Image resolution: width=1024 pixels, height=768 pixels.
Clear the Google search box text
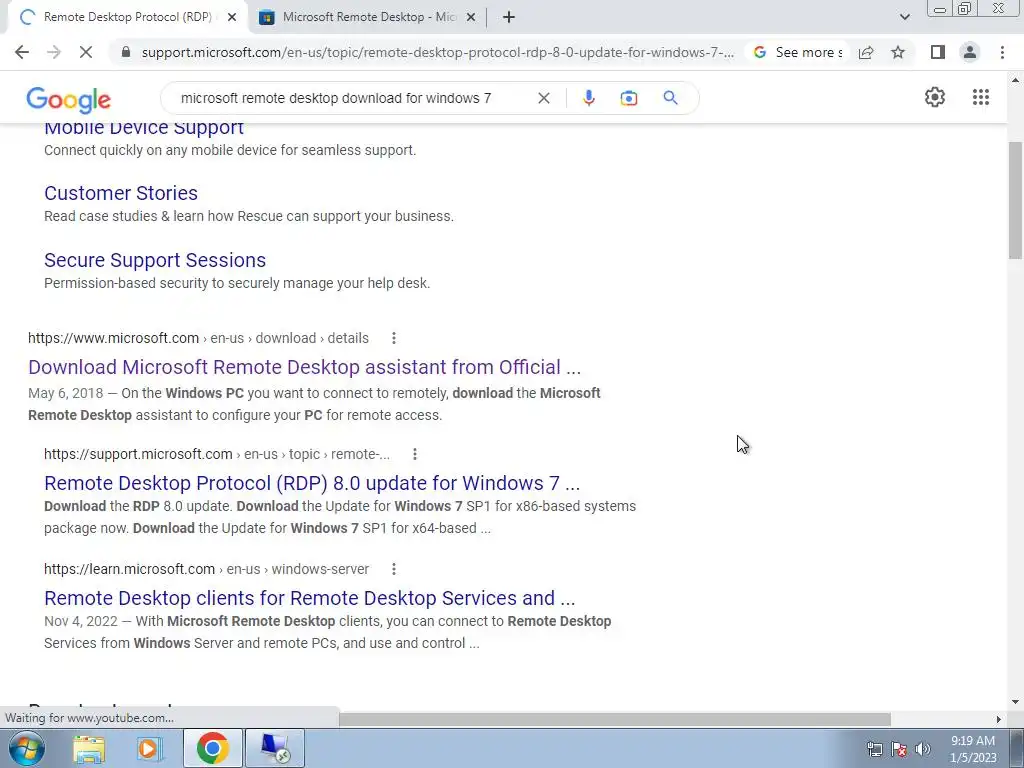pyautogui.click(x=543, y=98)
